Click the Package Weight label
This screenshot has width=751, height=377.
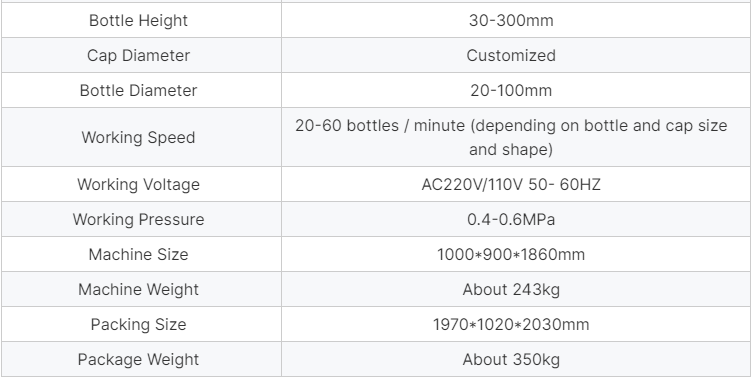[x=138, y=359]
